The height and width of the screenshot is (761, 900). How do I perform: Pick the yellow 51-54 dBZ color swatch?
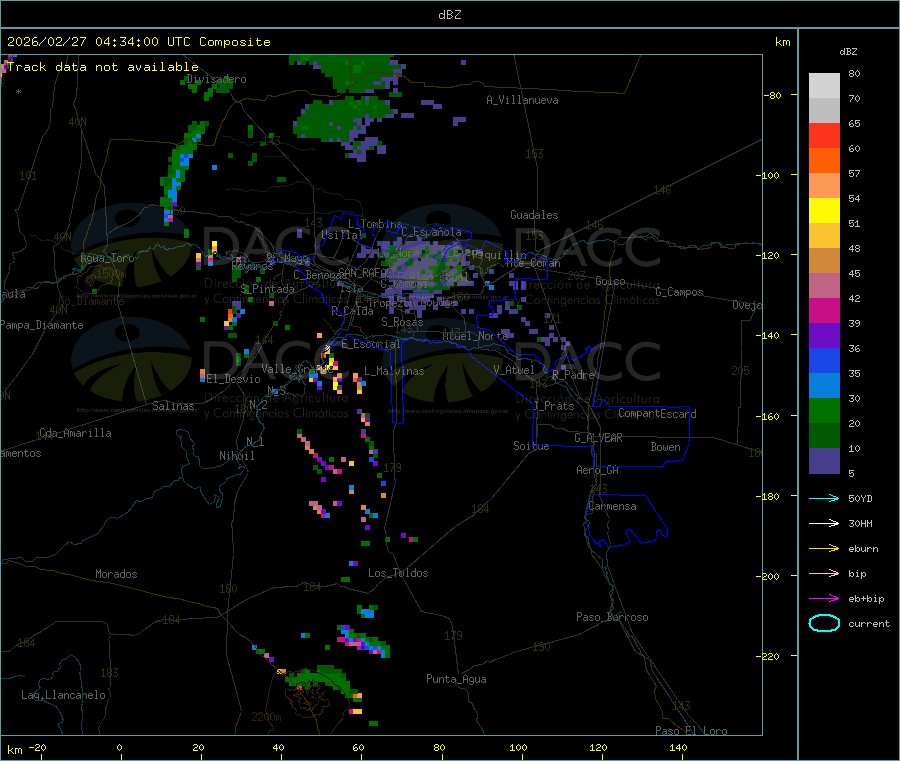824,211
